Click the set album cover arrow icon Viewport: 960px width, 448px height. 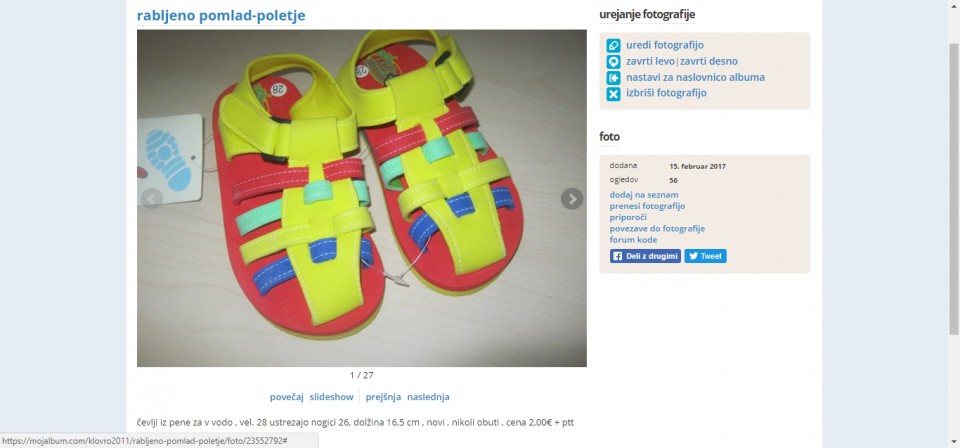(x=613, y=78)
